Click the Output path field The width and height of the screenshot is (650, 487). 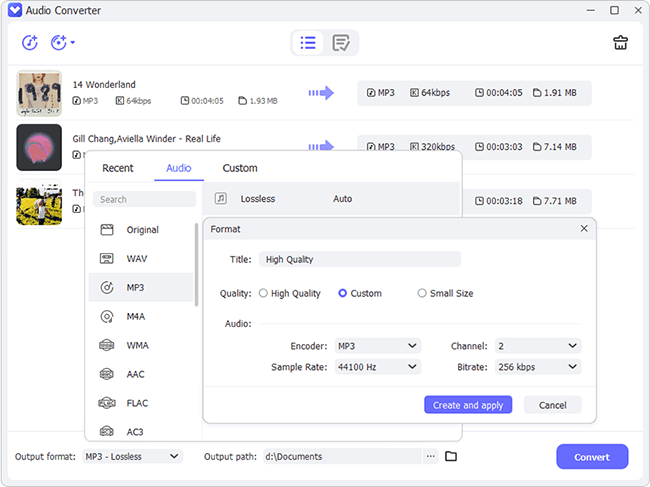(x=342, y=456)
